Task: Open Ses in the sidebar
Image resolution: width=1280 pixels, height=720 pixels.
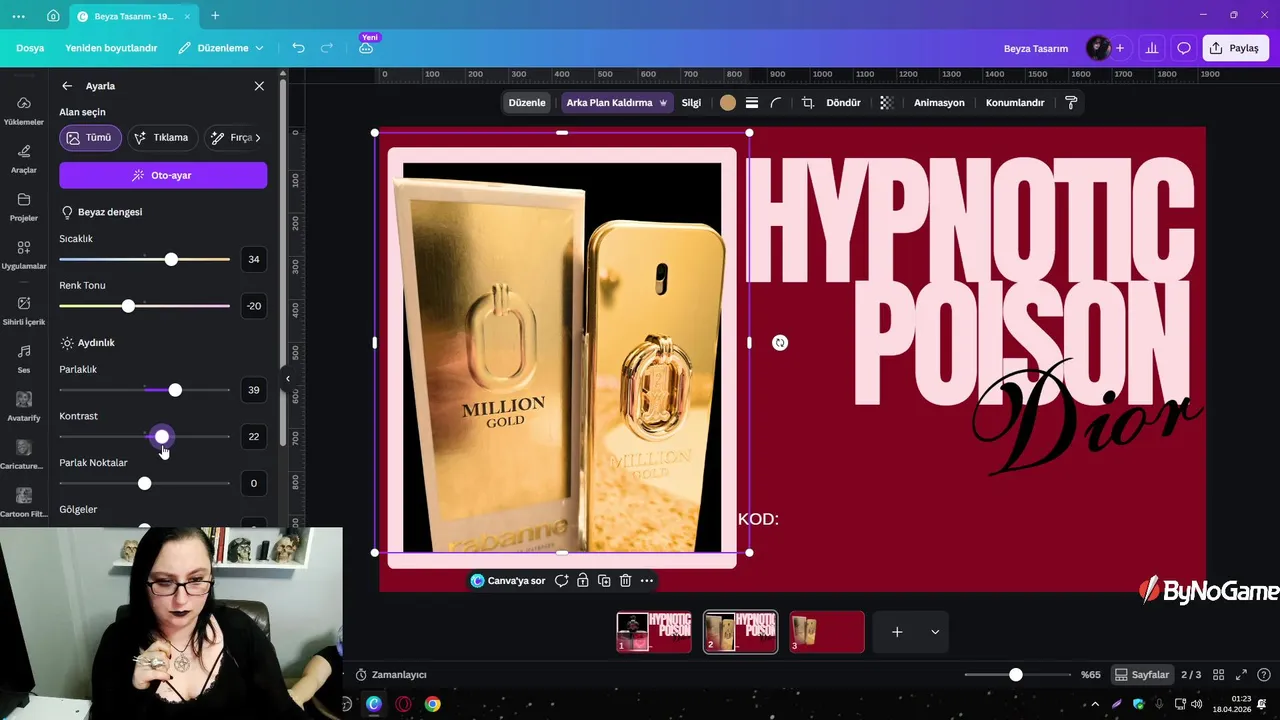Action: (24, 358)
